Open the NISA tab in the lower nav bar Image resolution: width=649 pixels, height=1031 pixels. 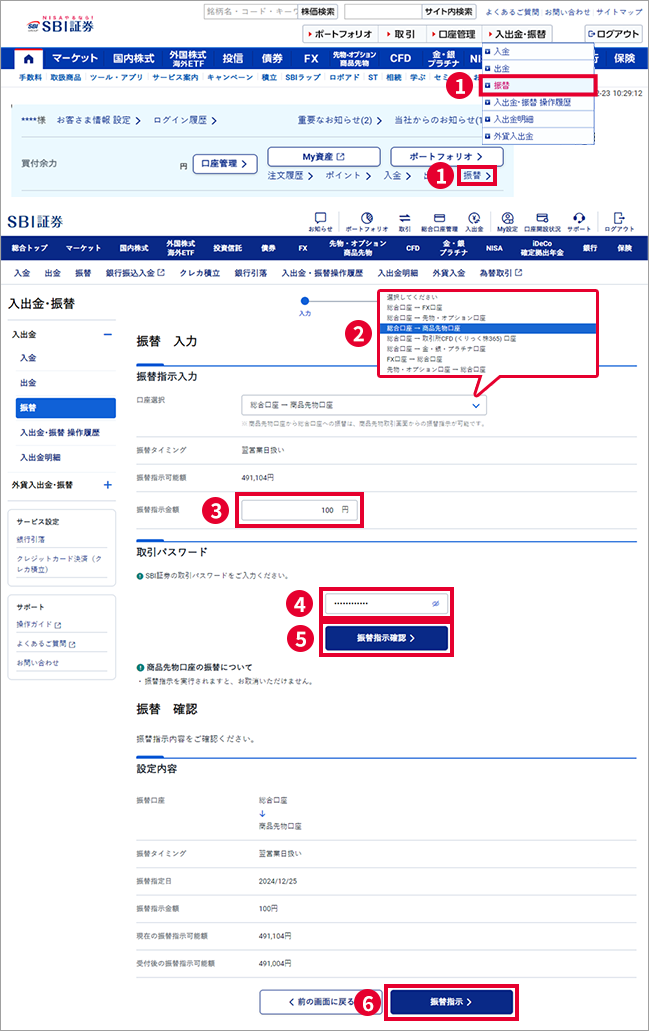[494, 248]
